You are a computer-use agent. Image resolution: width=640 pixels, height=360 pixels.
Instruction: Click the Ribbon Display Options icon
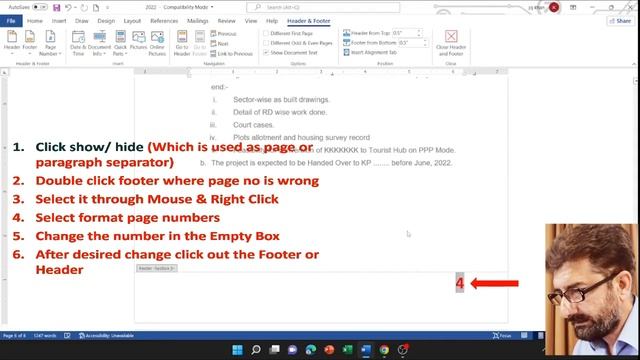573,7
